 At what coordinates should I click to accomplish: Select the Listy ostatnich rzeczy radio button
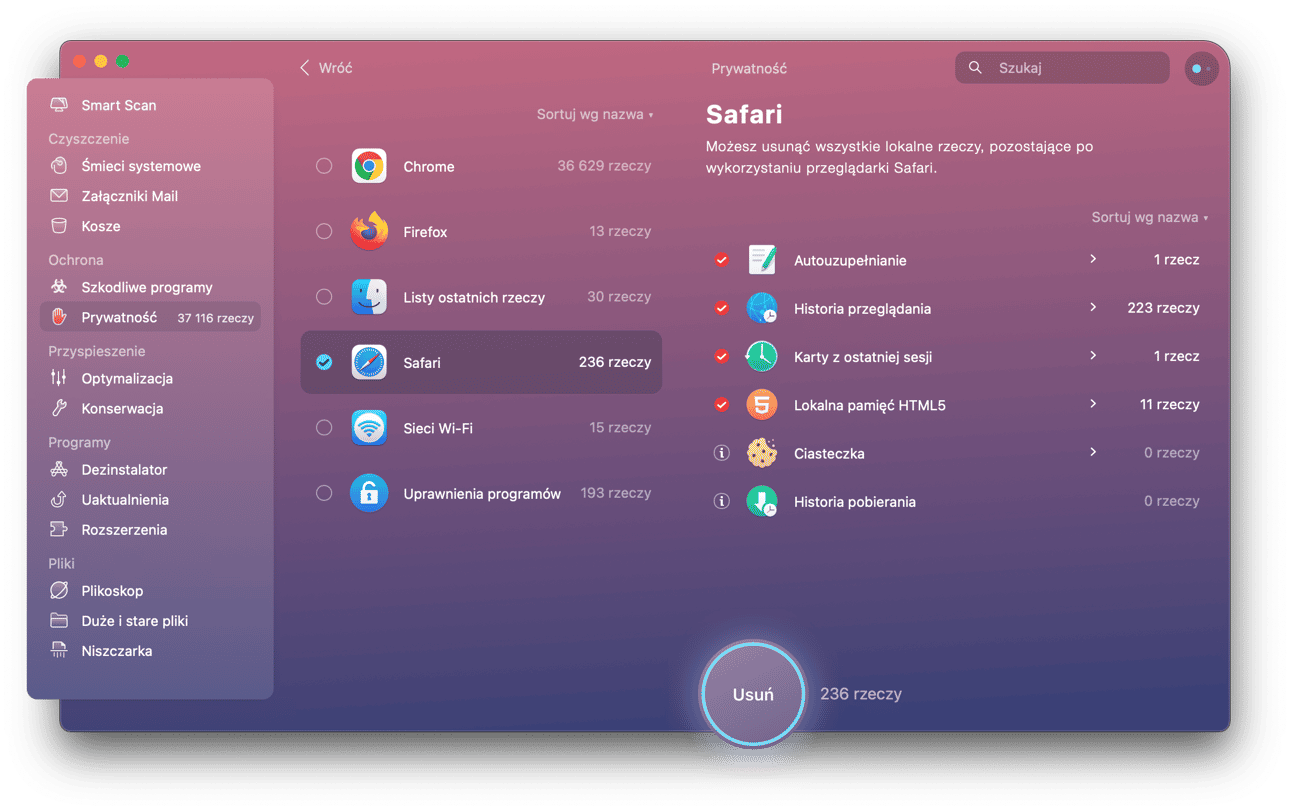pos(324,297)
